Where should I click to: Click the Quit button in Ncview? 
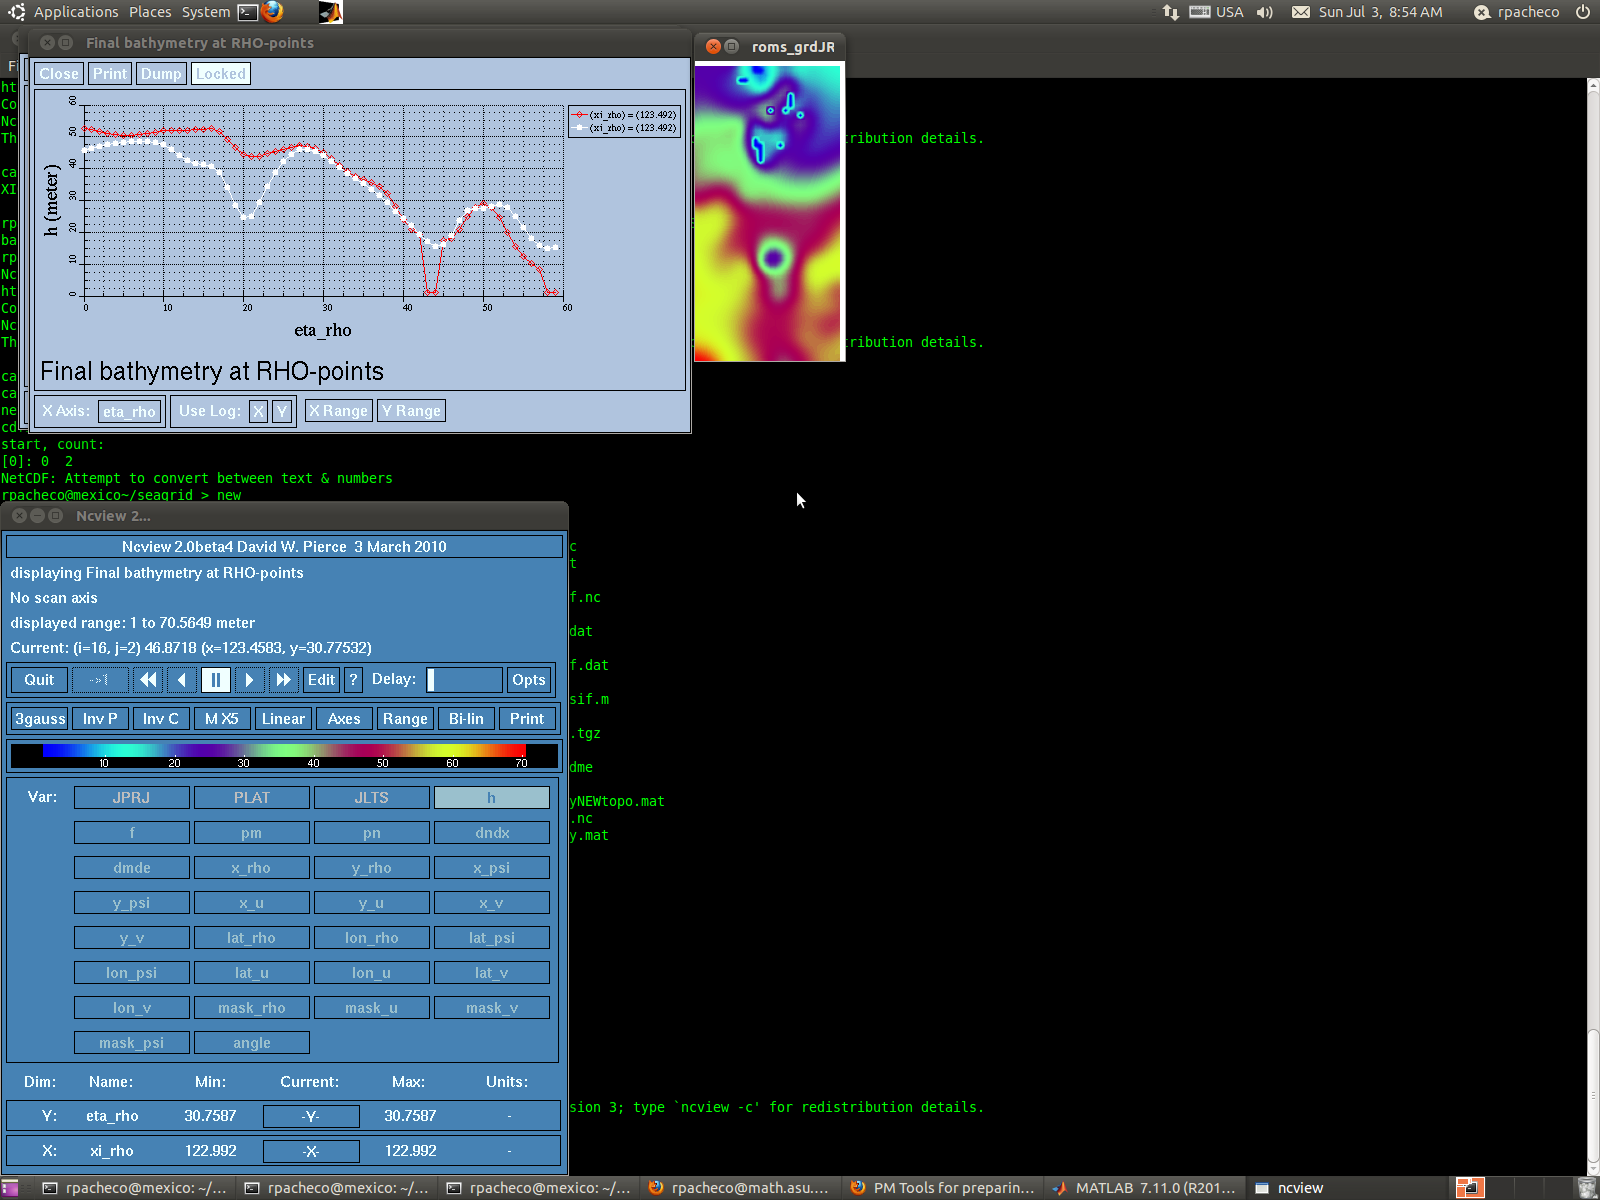pyautogui.click(x=39, y=680)
